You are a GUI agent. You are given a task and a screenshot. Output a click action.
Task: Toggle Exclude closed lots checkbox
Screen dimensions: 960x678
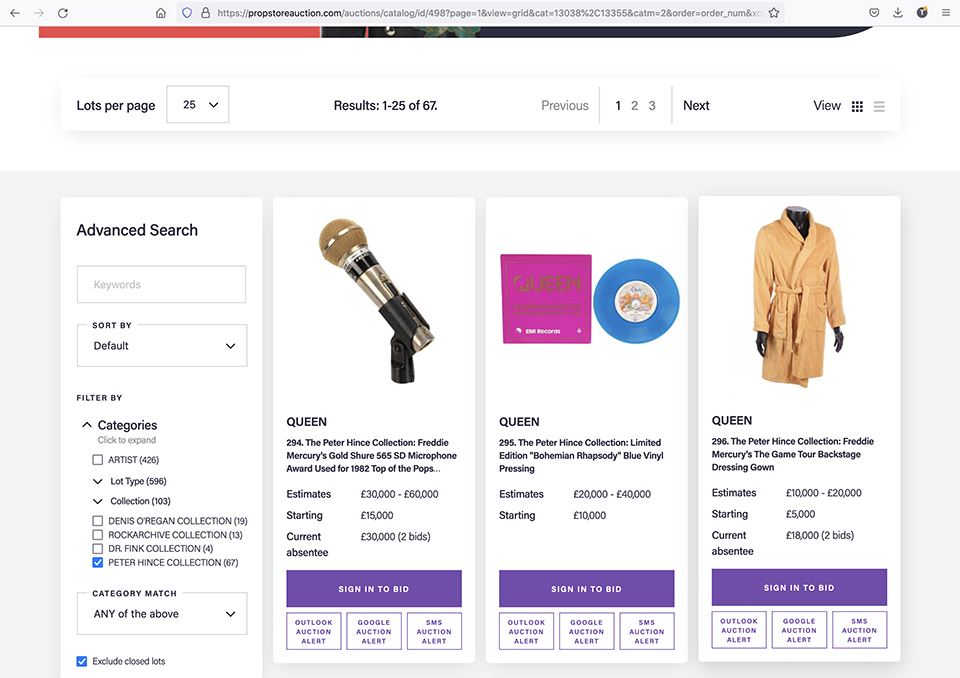tap(82, 661)
